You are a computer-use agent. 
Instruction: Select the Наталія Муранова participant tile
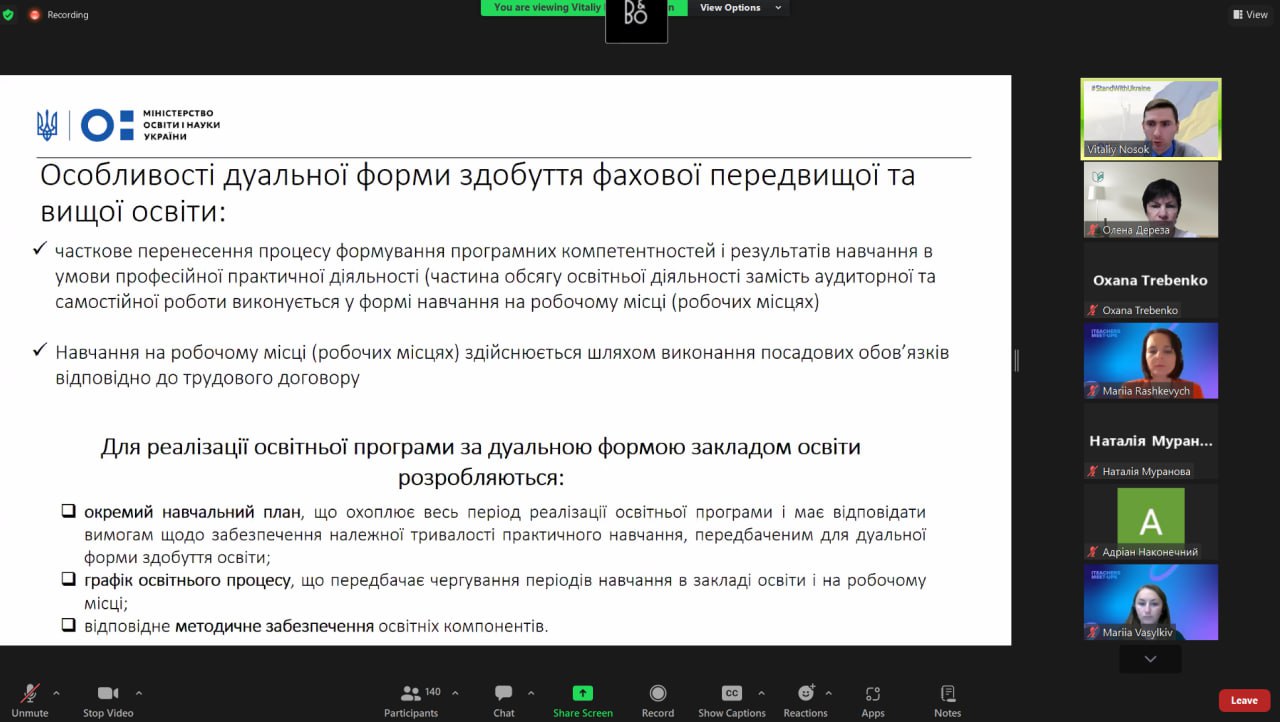pyautogui.click(x=1151, y=441)
